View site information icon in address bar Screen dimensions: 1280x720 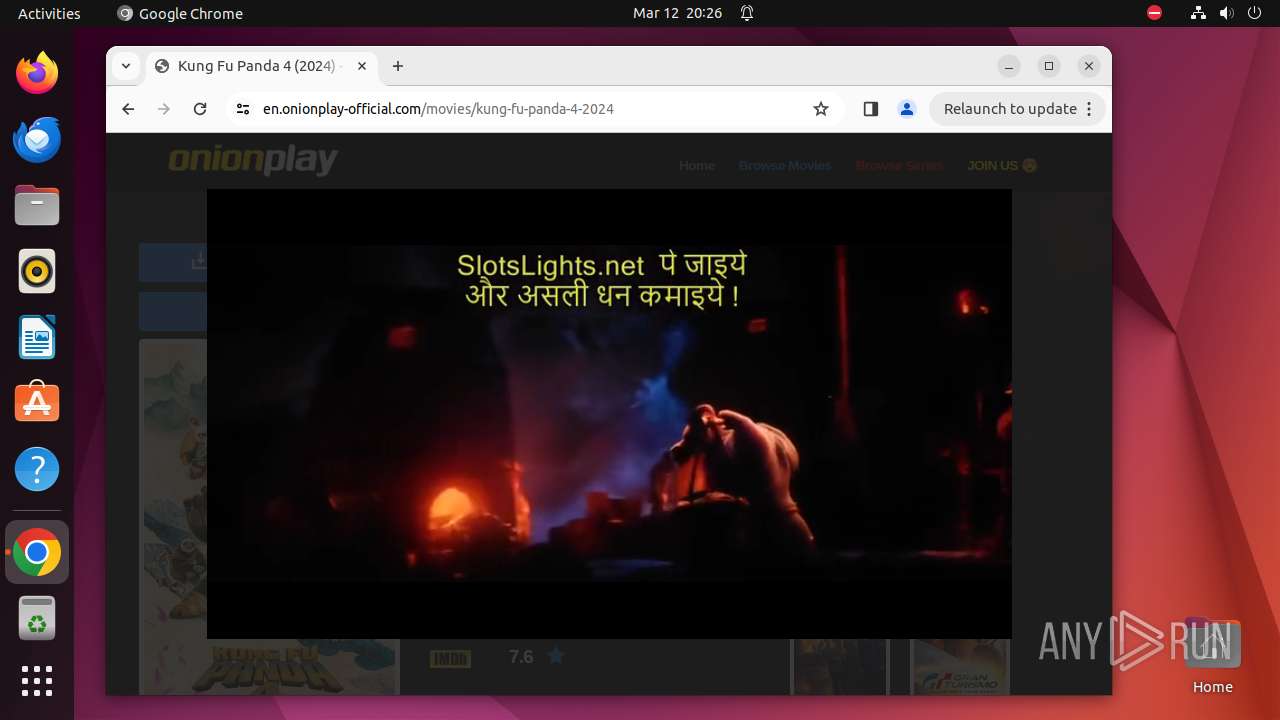click(x=243, y=109)
